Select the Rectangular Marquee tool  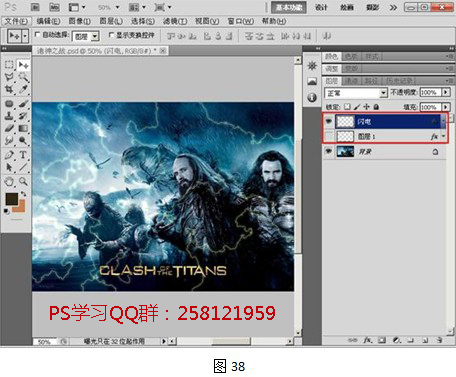coord(9,65)
